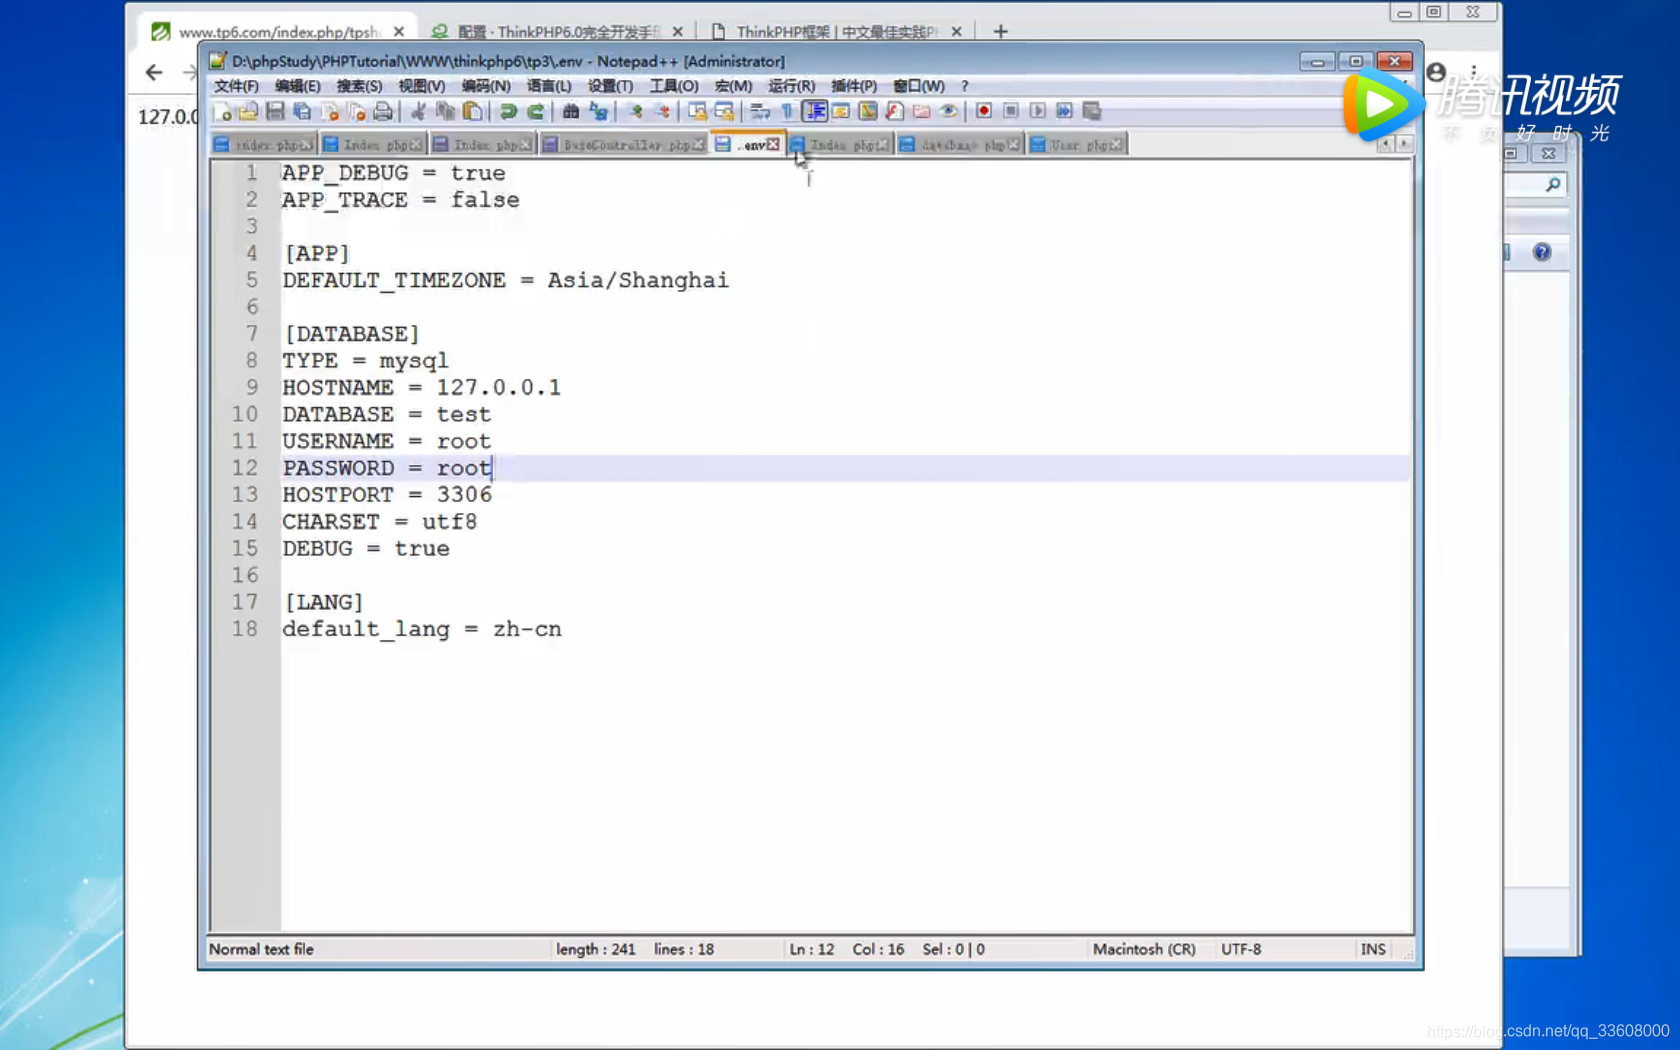Open the 宏(M) menu
Viewport: 1680px width, 1050px height.
[733, 86]
